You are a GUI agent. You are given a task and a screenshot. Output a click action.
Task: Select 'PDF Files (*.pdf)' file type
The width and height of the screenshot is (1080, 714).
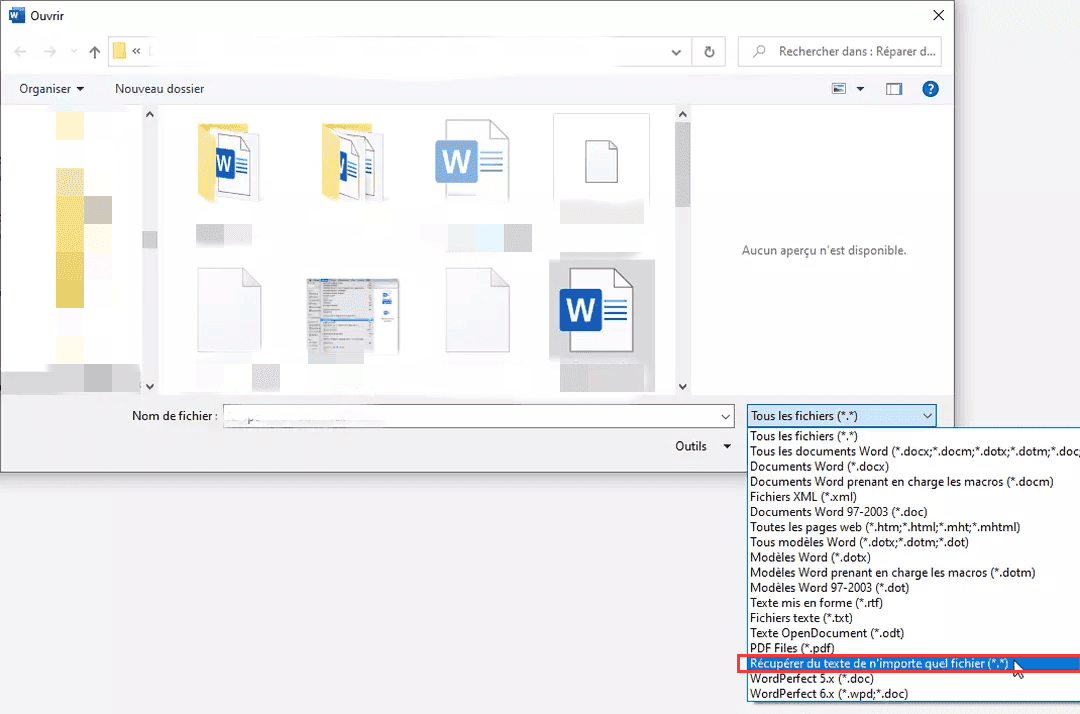click(793, 648)
